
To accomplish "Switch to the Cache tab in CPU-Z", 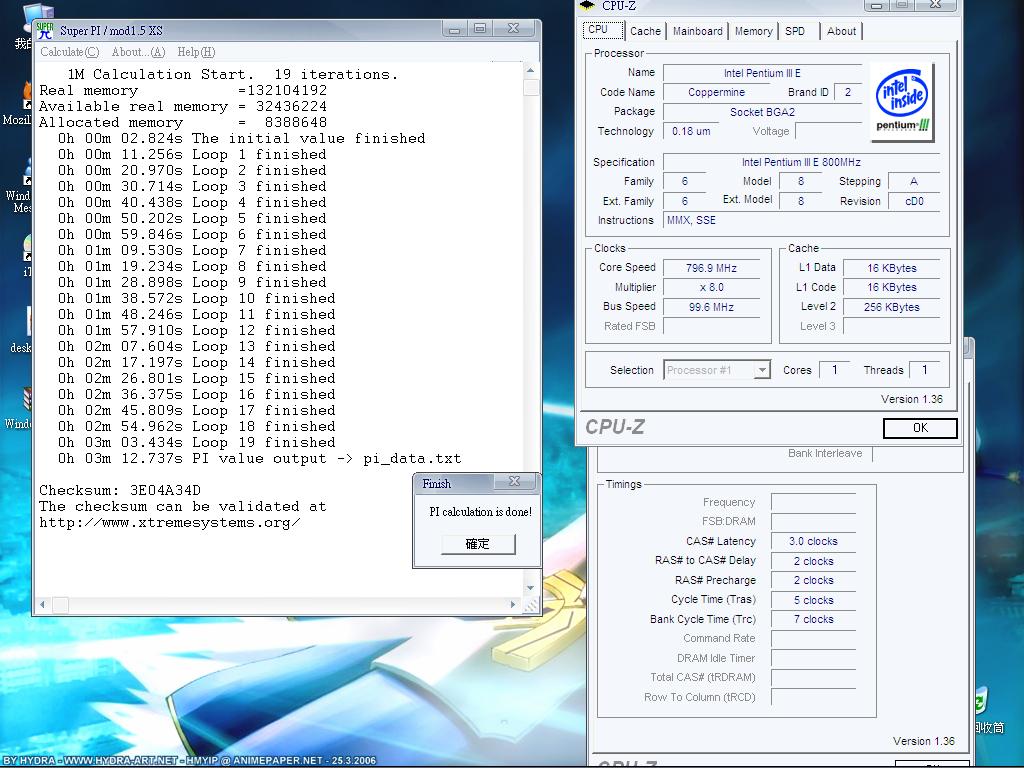I will pos(645,31).
